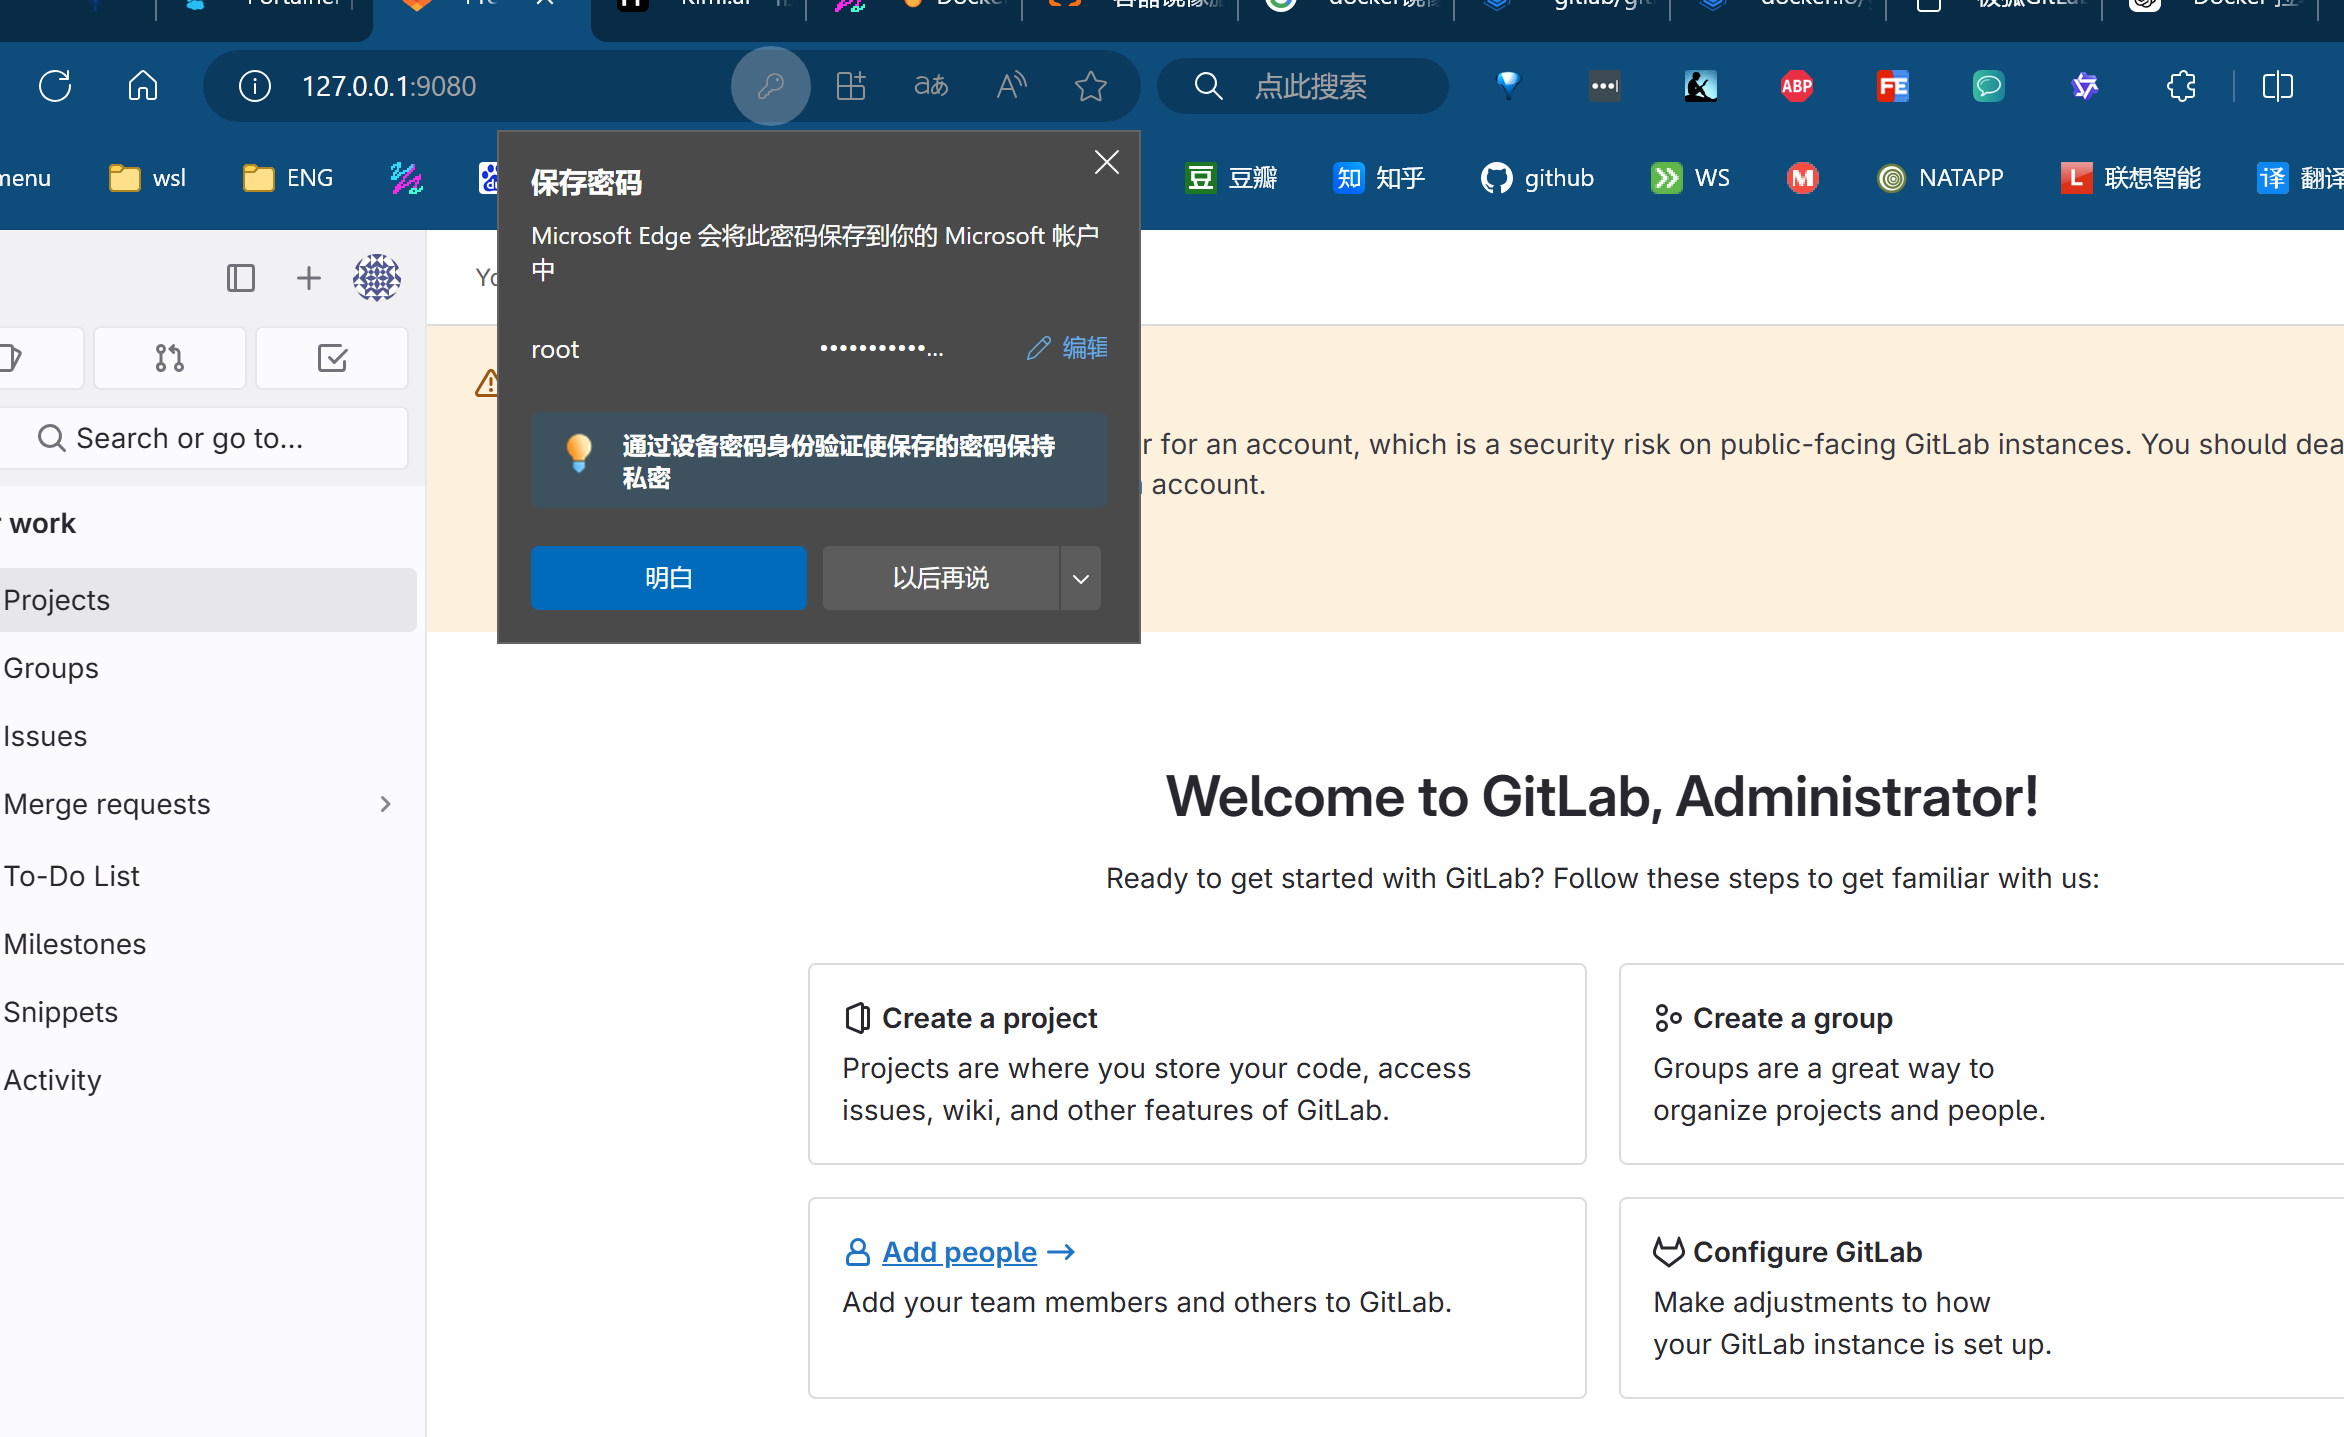Viewport: 2344px width, 1437px height.
Task: Click the password key icon in address bar
Action: click(770, 86)
